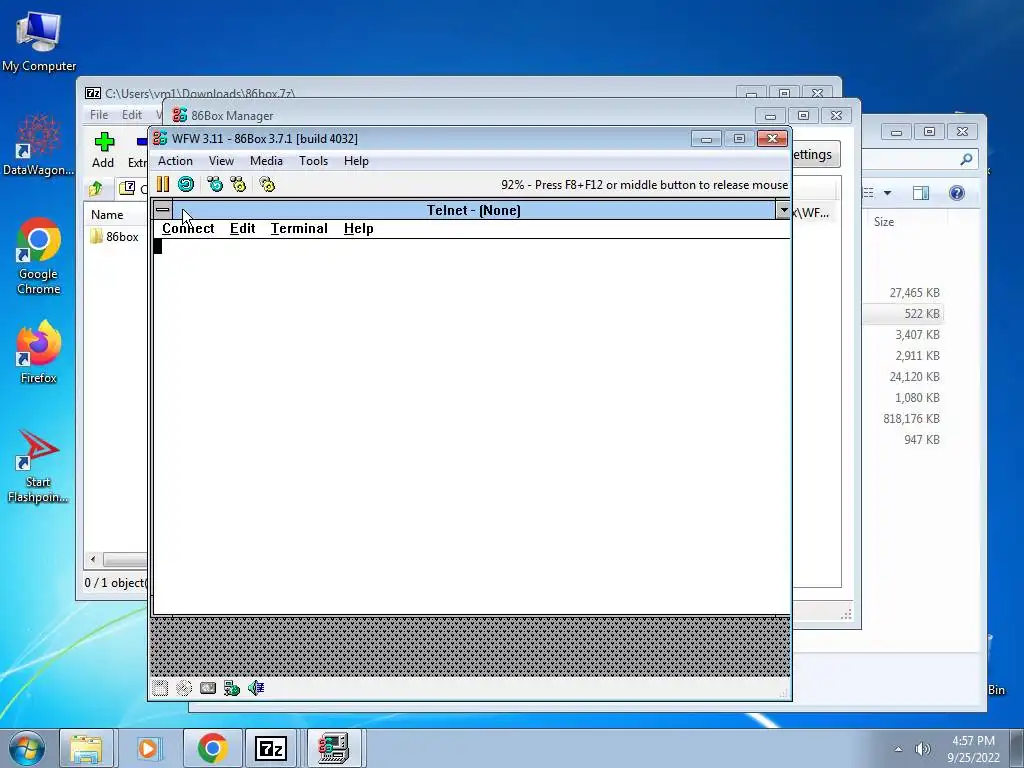Open the Edit menu in Telnet
The height and width of the screenshot is (768, 1024).
point(242,229)
